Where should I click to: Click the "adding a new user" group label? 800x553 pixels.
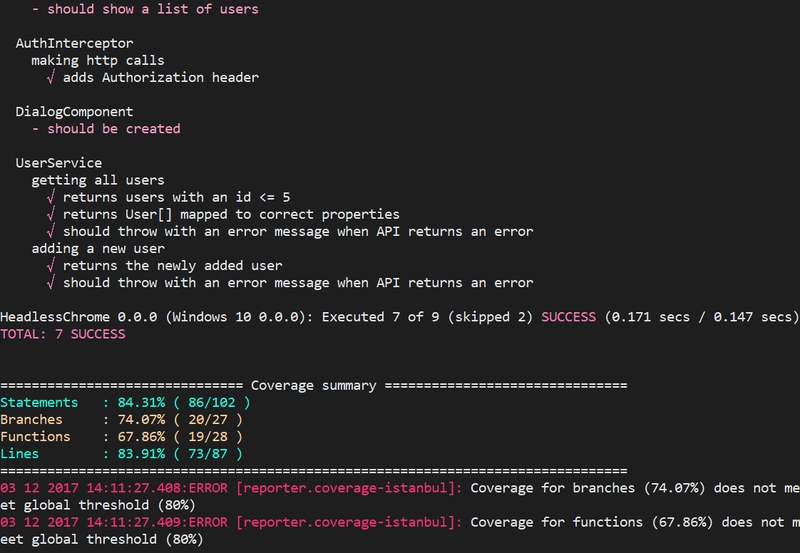tap(98, 248)
